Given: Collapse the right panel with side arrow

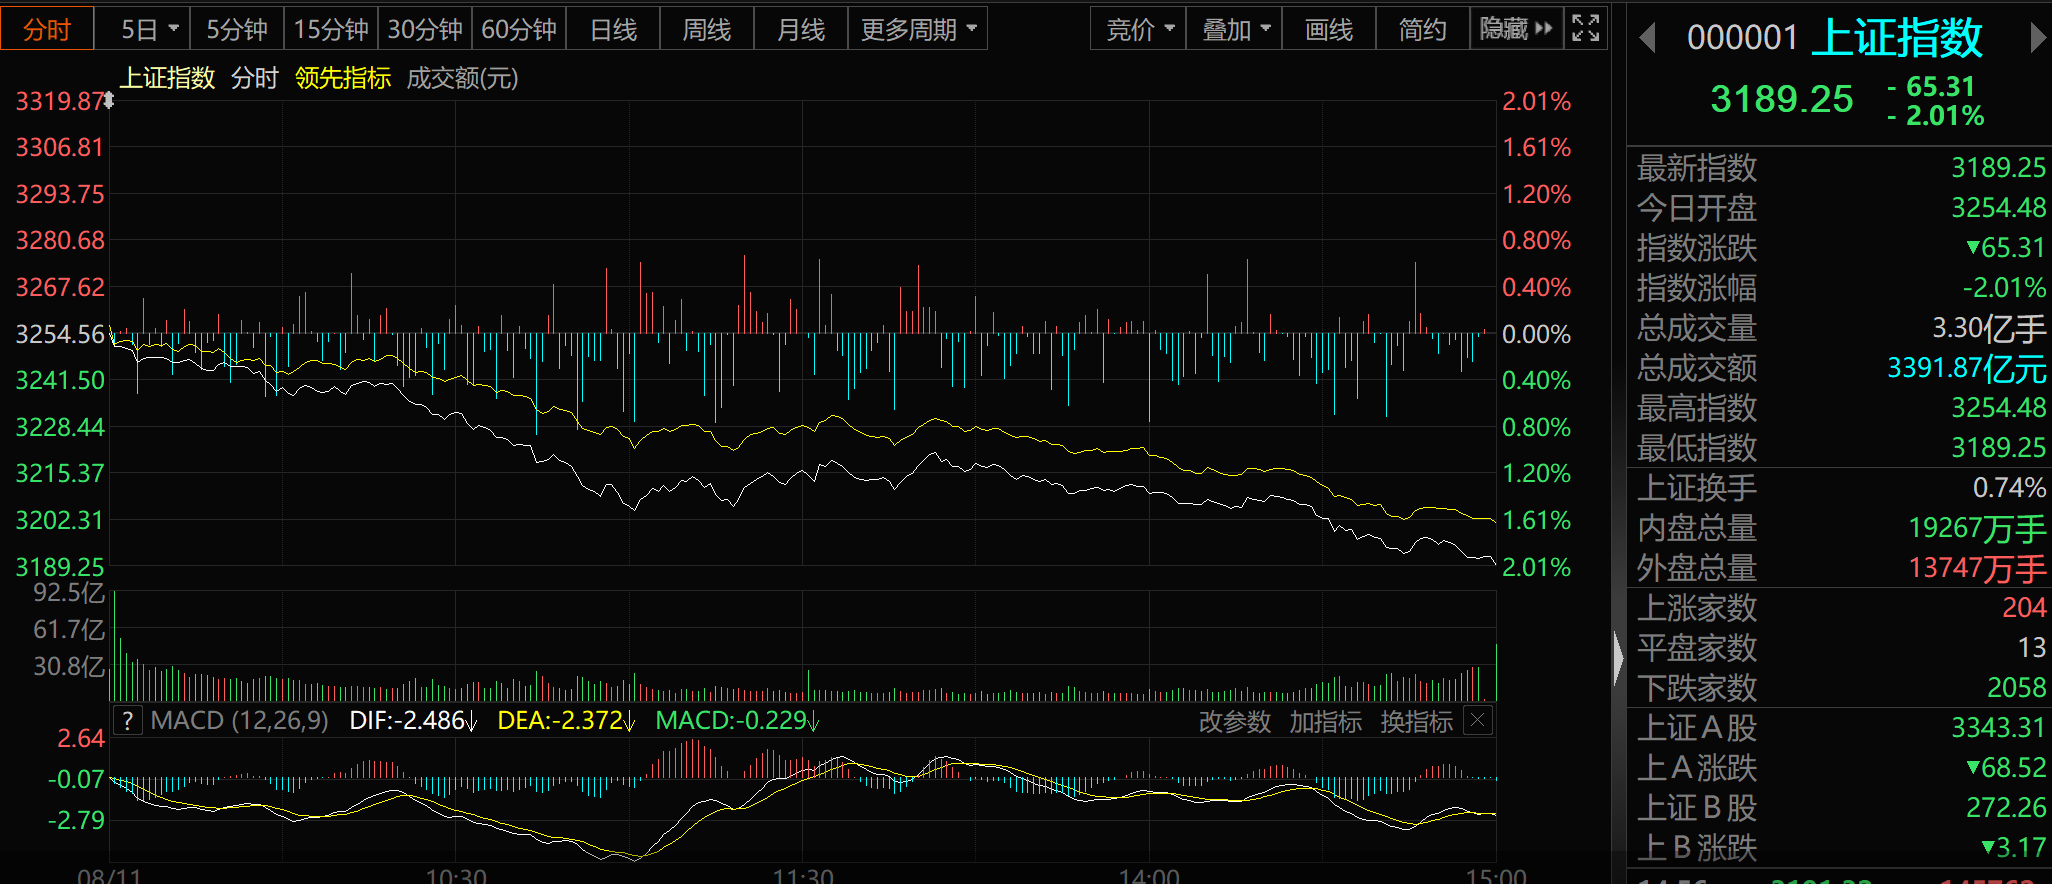Looking at the screenshot, I should 1618,658.
